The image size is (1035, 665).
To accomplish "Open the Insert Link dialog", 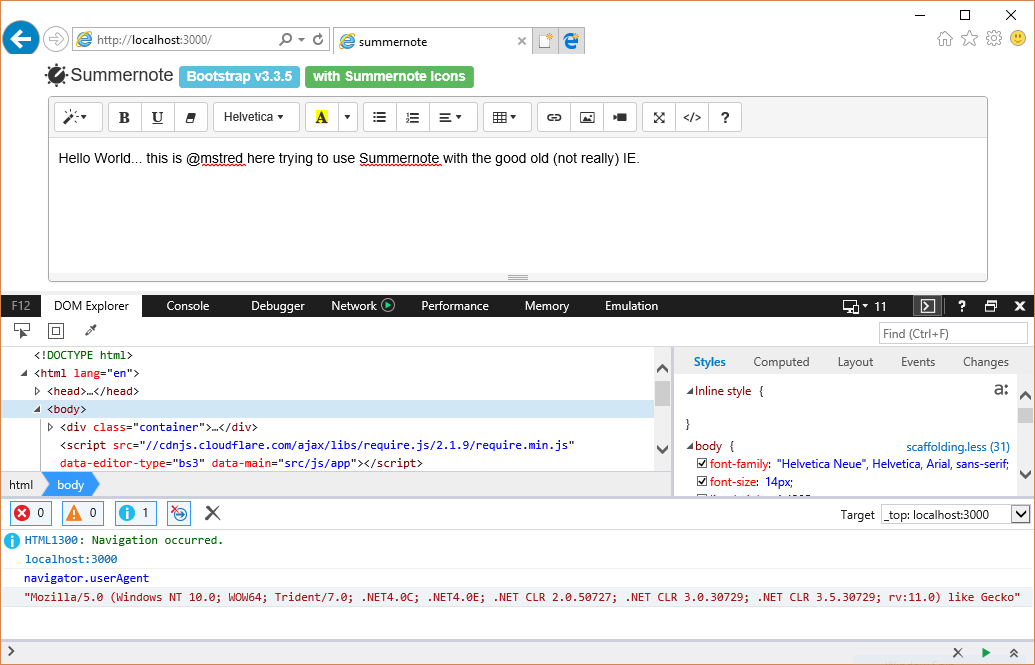I will coord(553,117).
